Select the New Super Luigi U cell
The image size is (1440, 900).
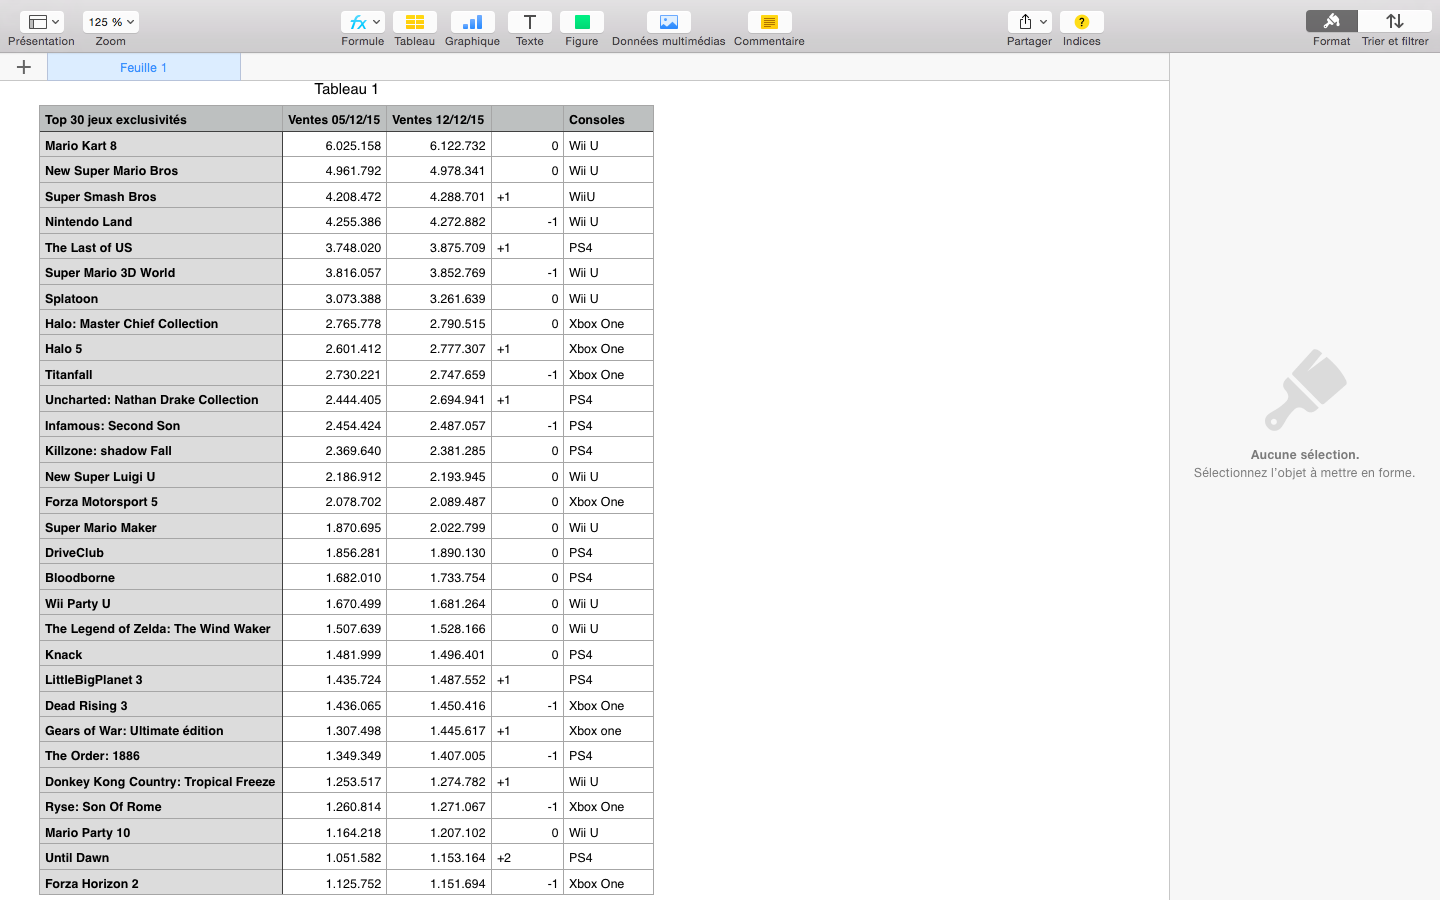tap(161, 476)
